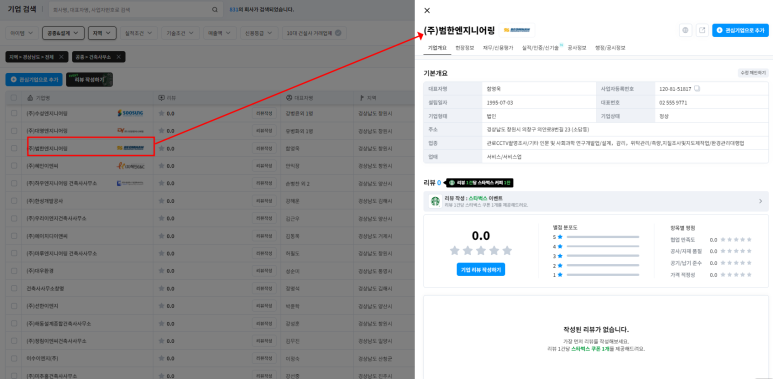Click the Starbucks event logo icon
773x379 pixels.
coord(435,201)
